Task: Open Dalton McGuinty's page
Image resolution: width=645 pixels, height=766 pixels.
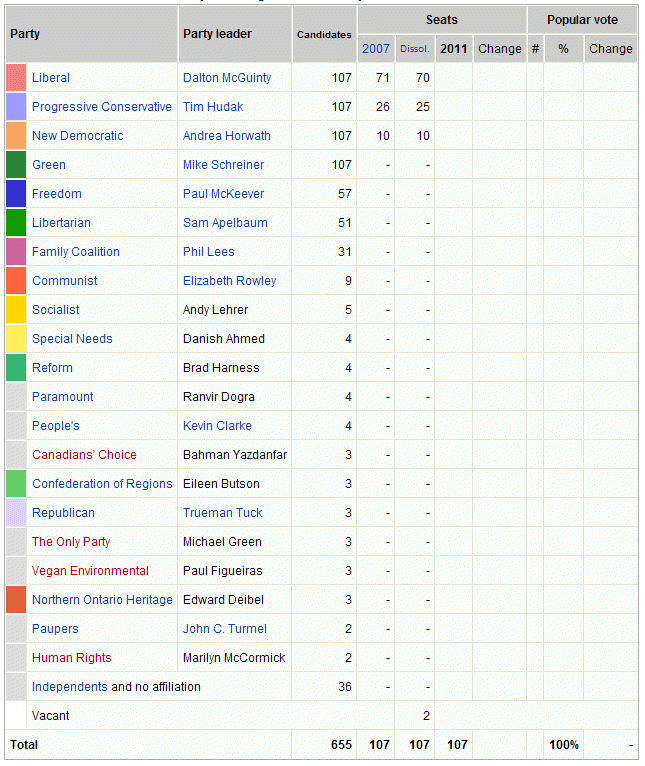Action: point(227,78)
